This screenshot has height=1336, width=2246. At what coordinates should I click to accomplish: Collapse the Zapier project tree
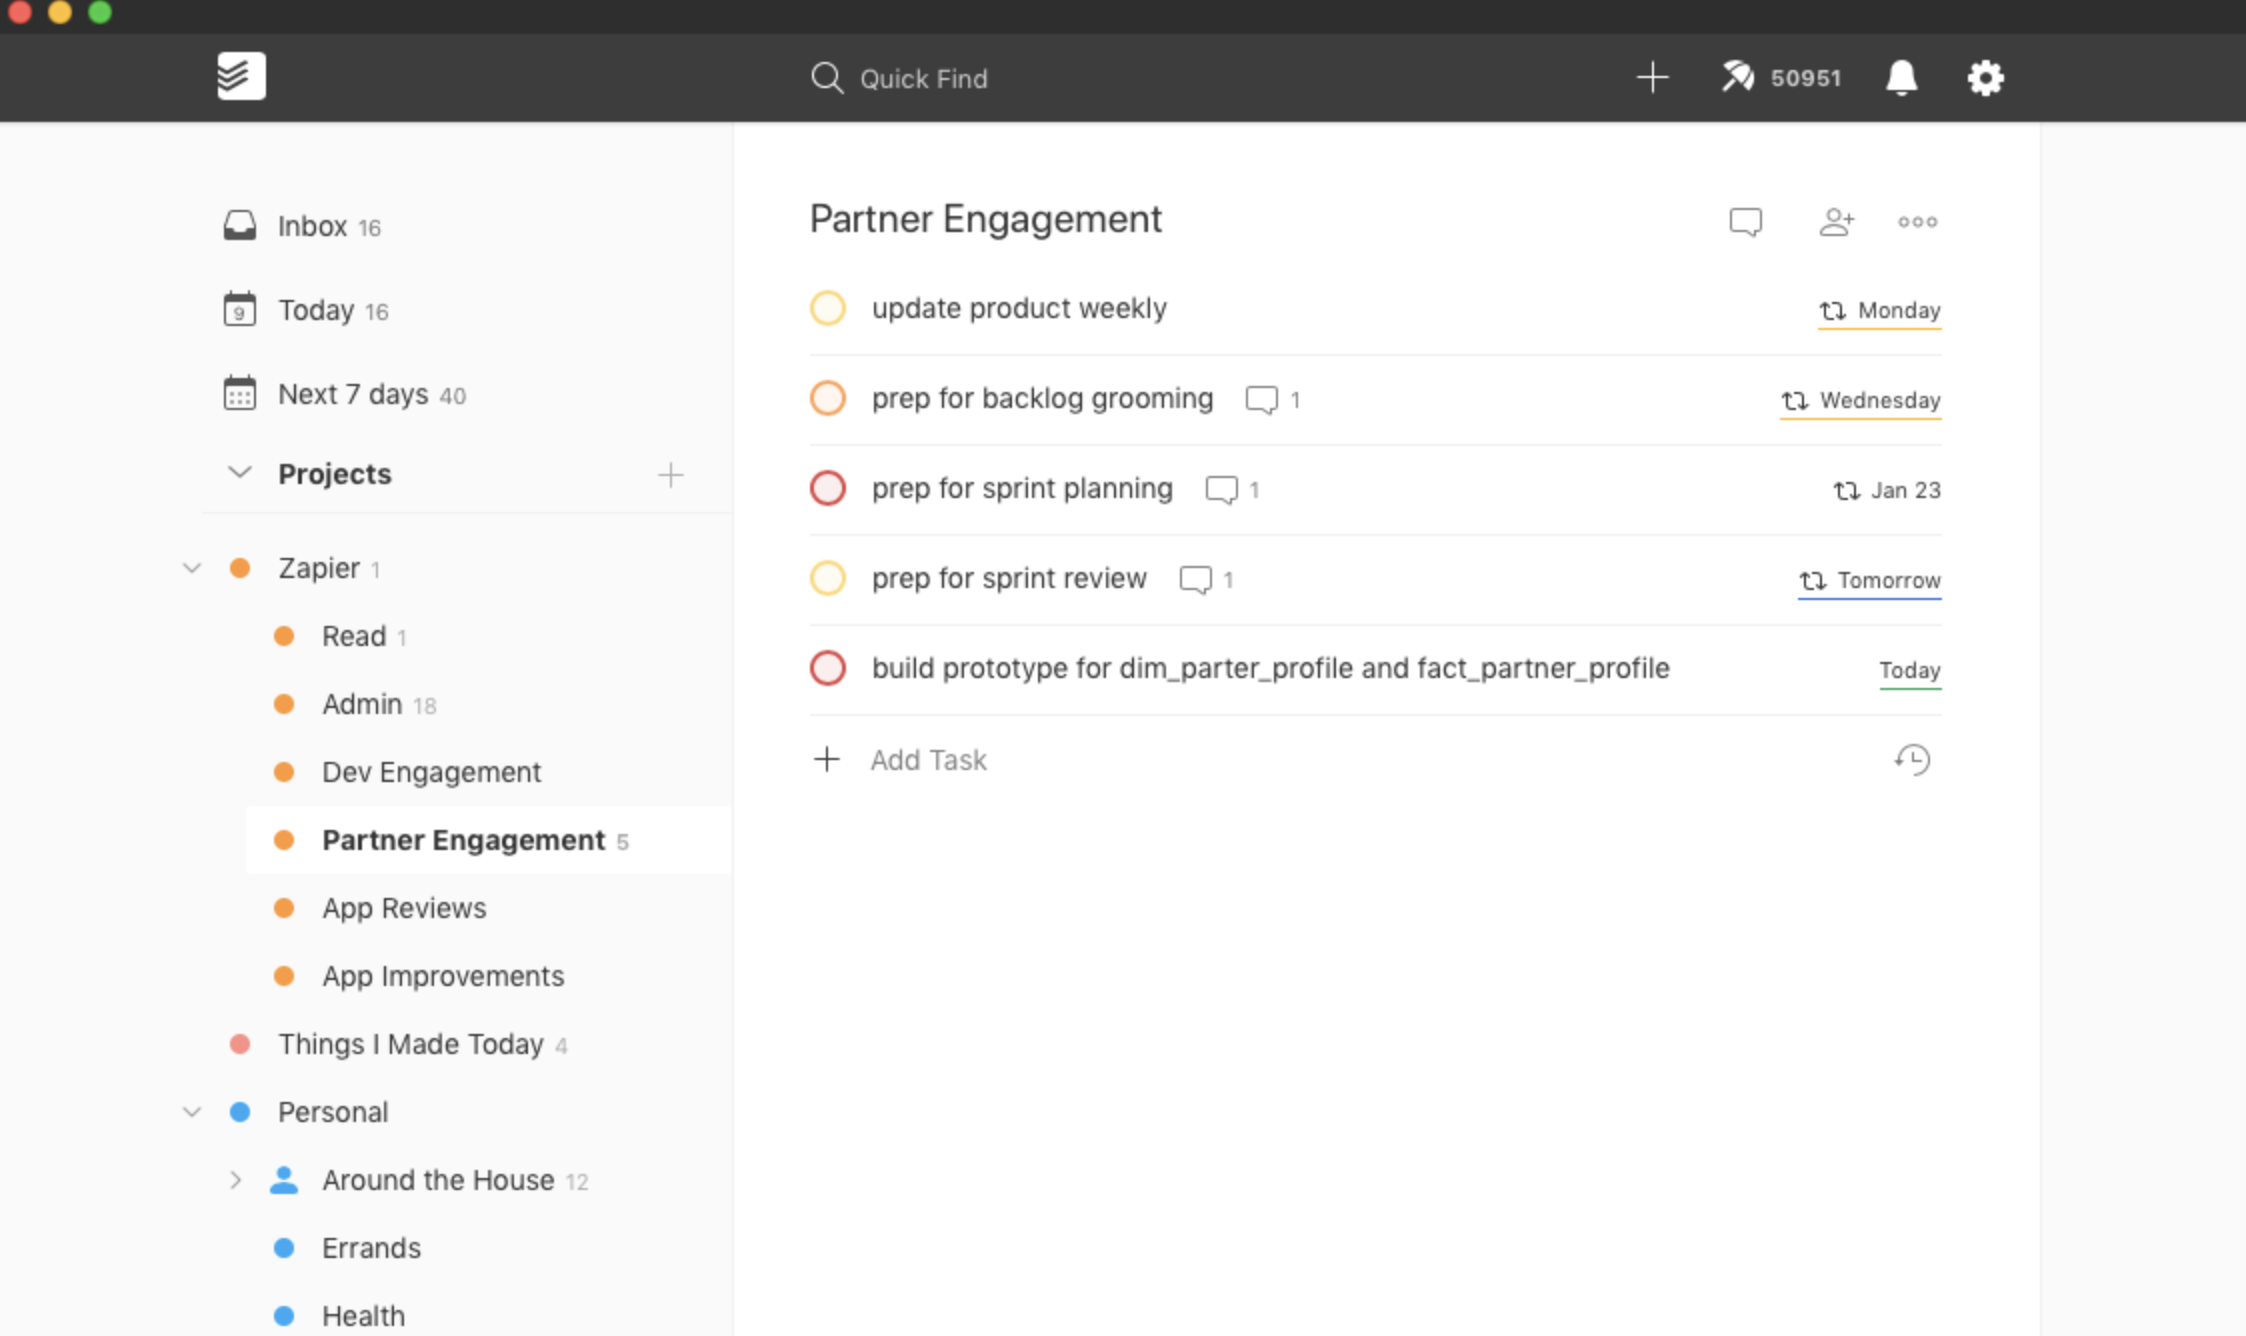pyautogui.click(x=192, y=568)
